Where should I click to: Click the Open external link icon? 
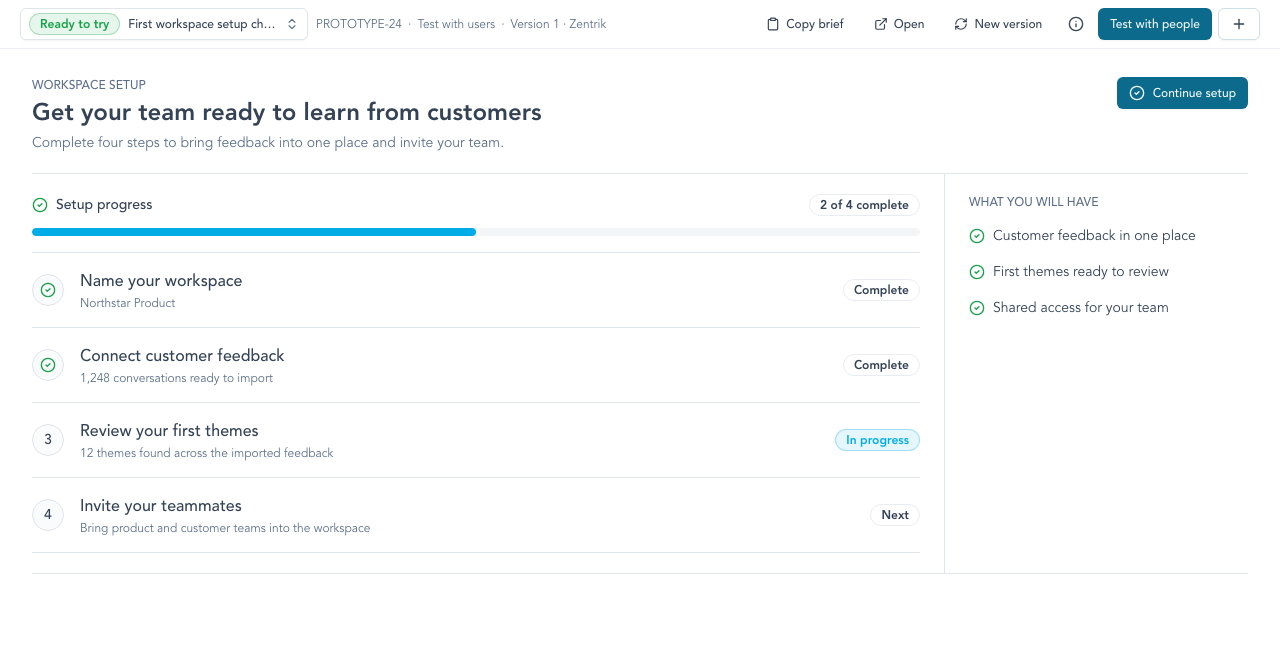coord(881,24)
